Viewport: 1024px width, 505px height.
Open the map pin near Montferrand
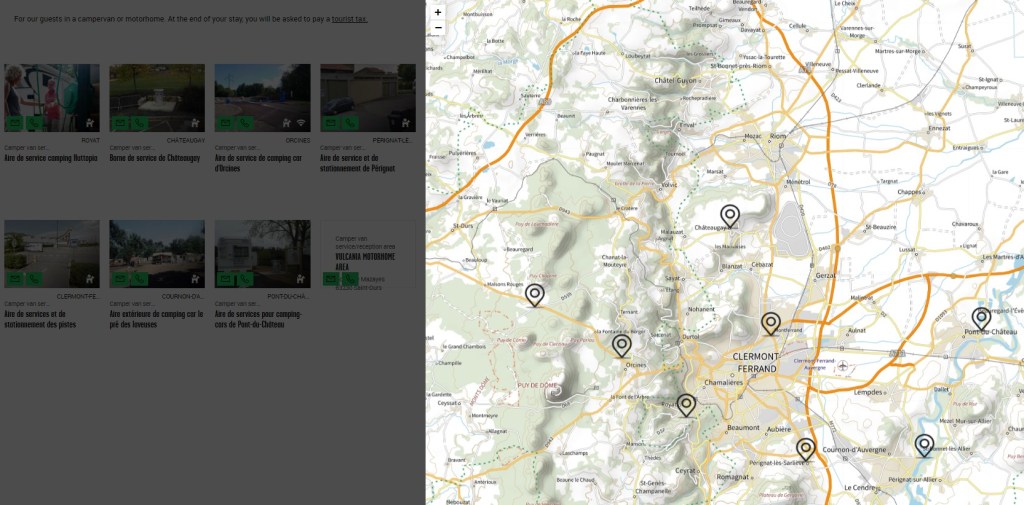[770, 322]
